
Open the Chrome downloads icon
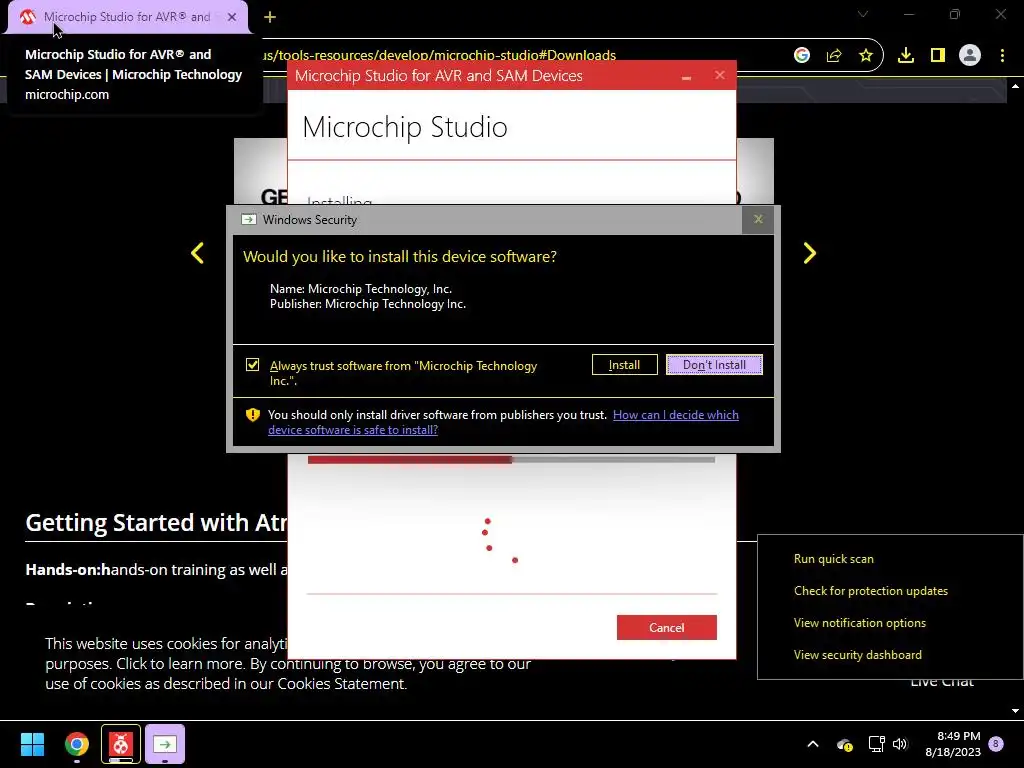tap(905, 55)
